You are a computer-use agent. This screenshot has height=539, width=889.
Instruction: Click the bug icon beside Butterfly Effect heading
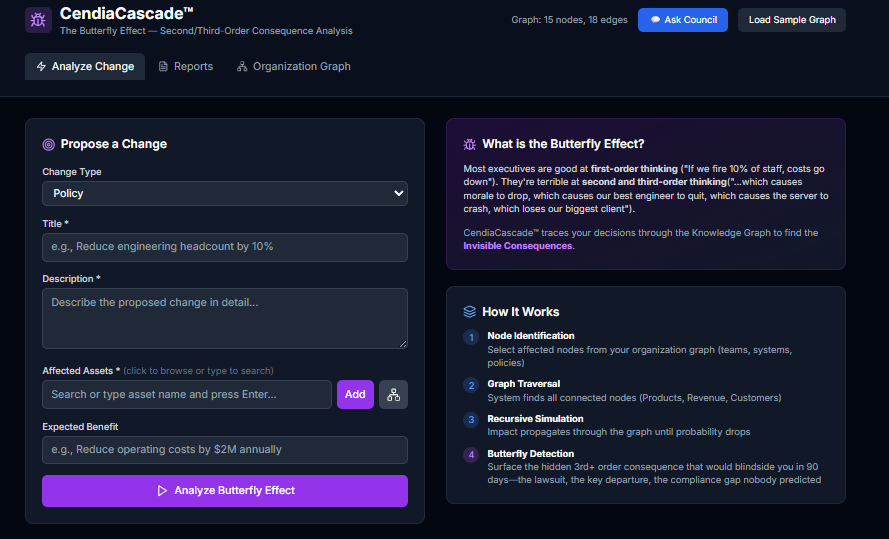tap(470, 144)
